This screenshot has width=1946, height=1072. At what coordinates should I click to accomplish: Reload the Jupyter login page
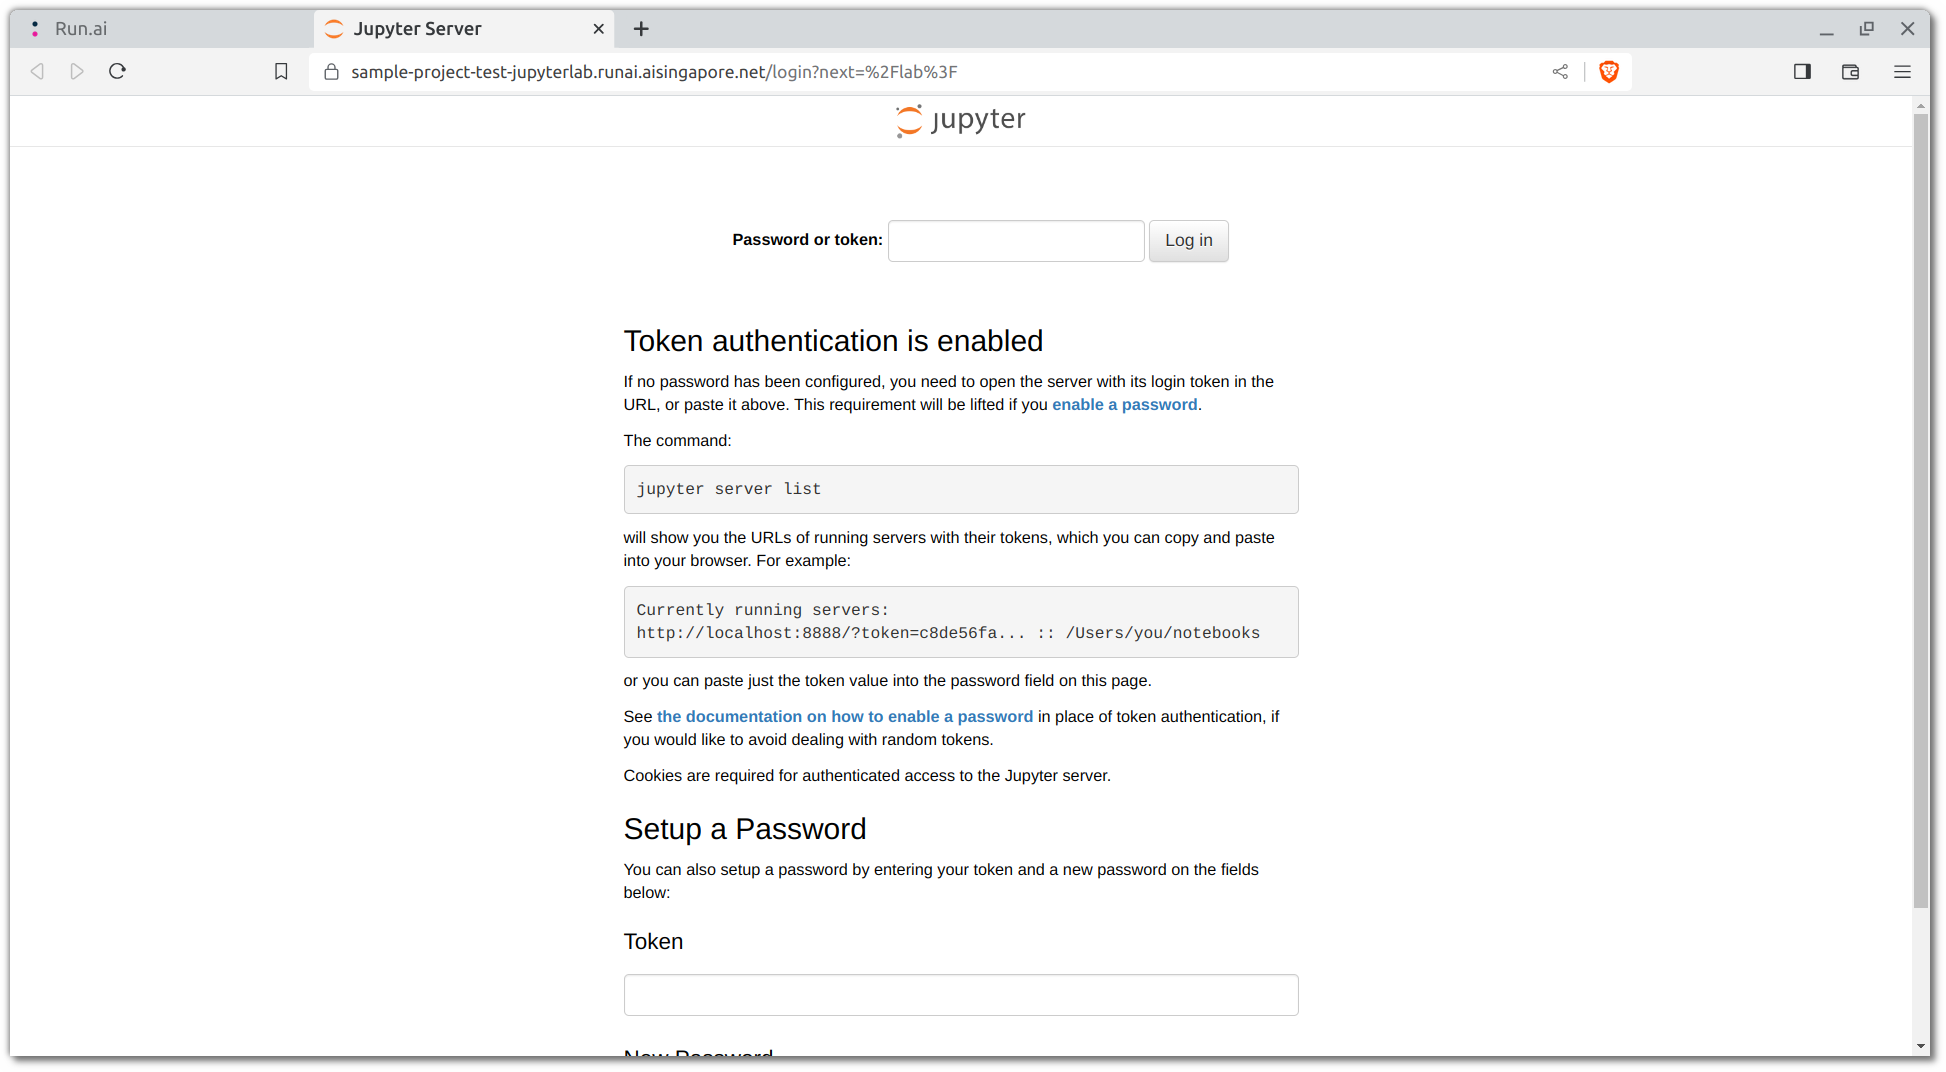(x=117, y=71)
